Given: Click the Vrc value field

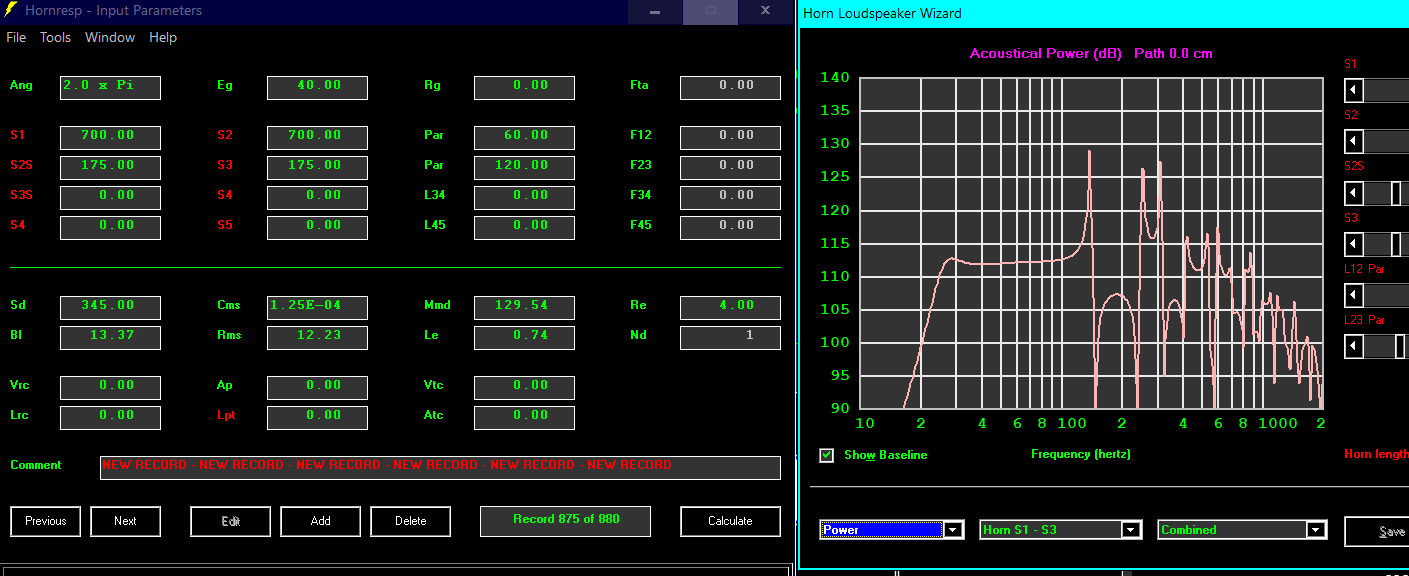Looking at the screenshot, I should 110,387.
